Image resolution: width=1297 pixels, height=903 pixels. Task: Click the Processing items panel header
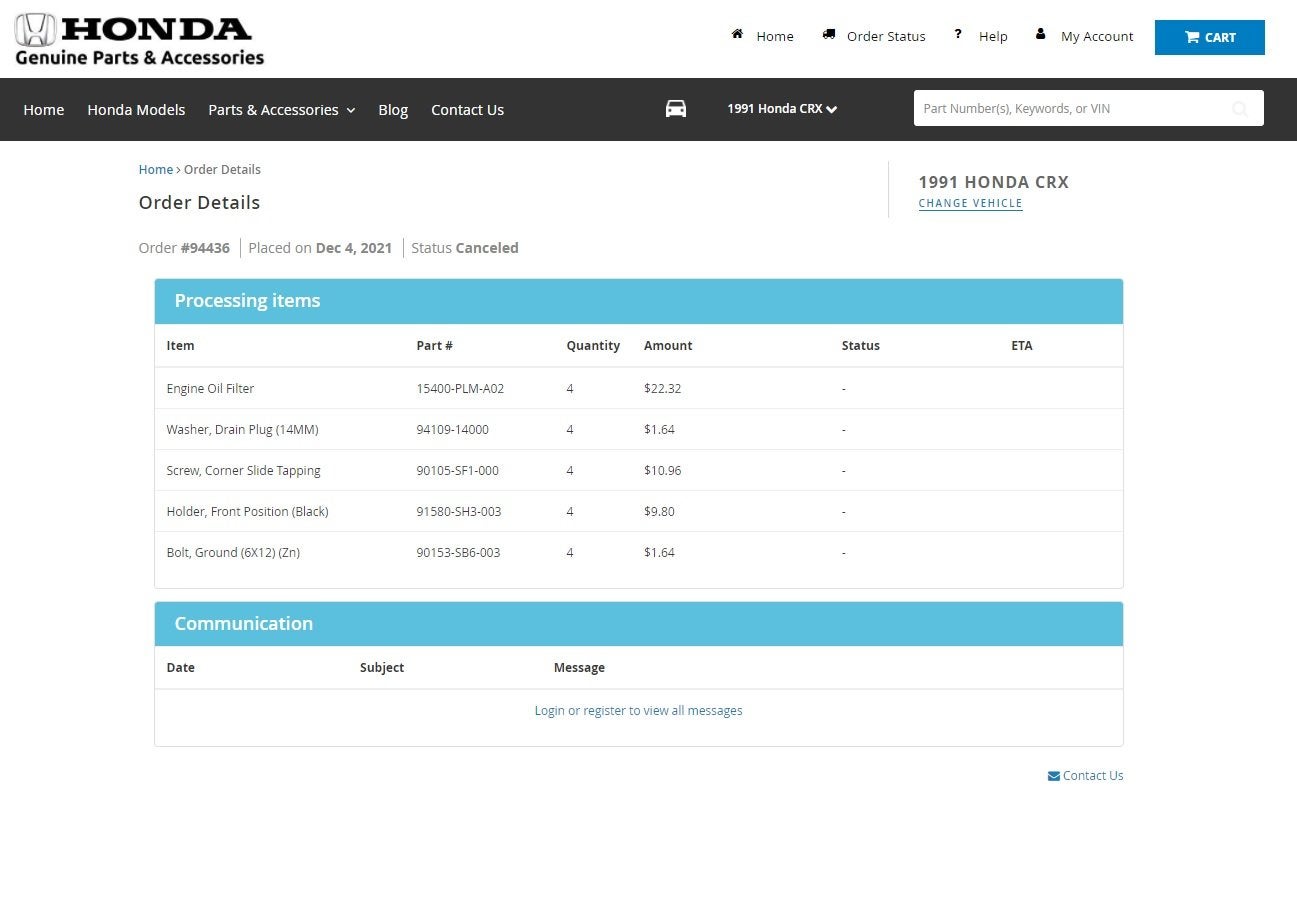tap(638, 301)
